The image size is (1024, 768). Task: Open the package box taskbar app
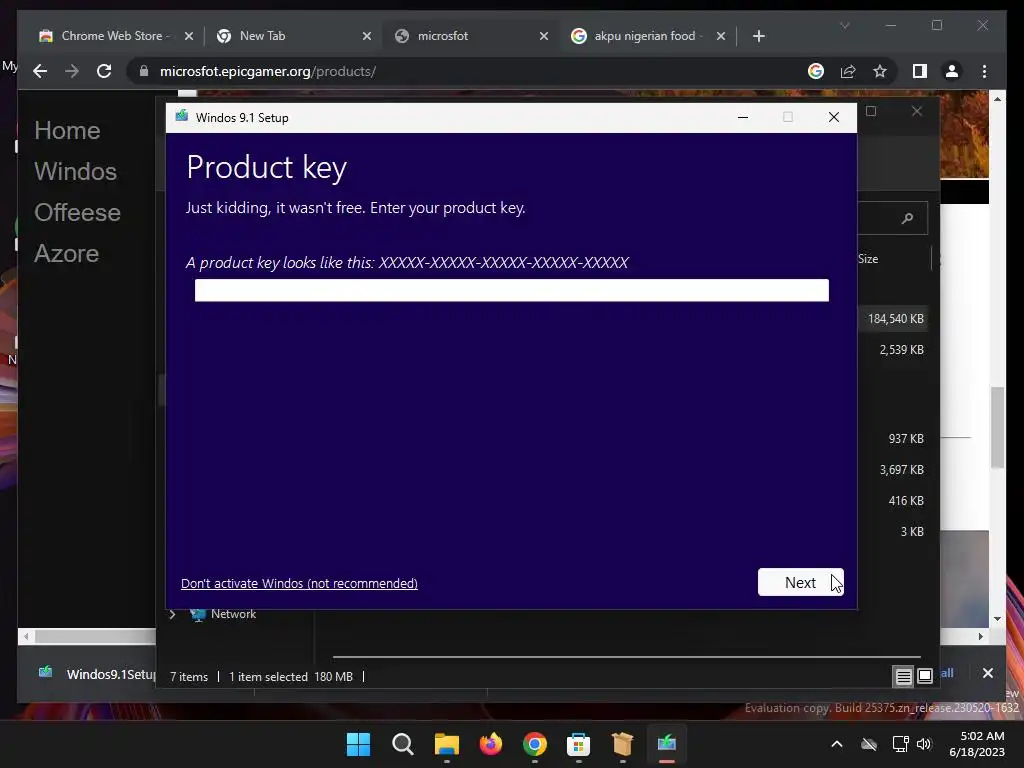pos(622,744)
